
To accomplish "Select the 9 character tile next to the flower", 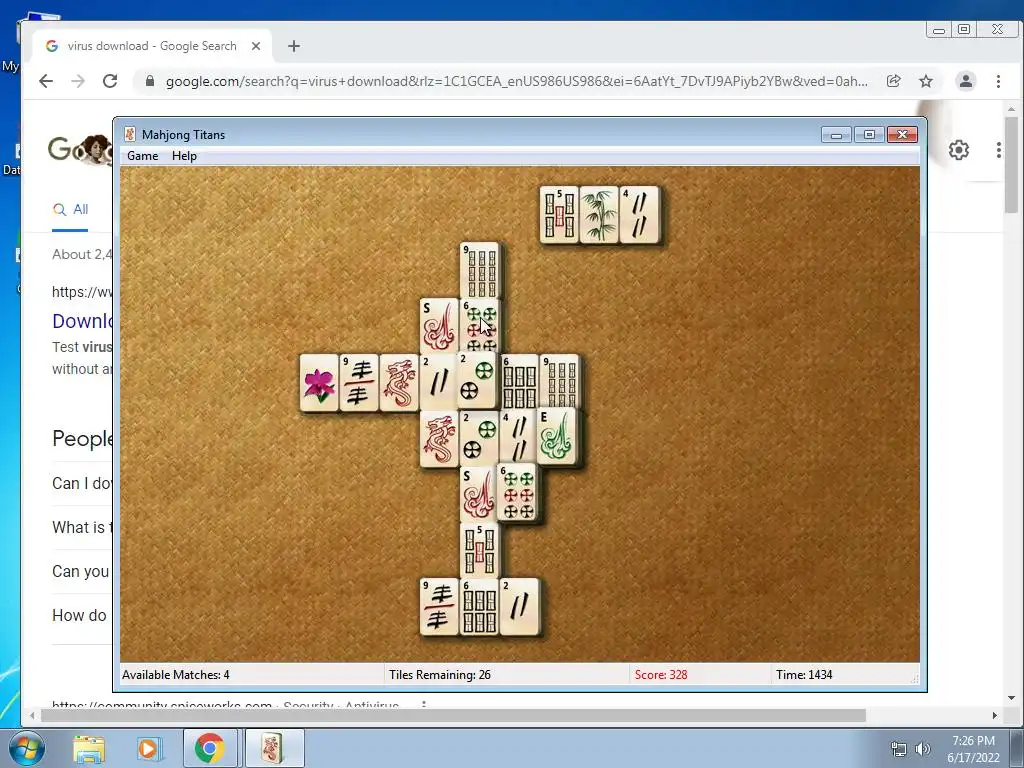I will coord(359,383).
